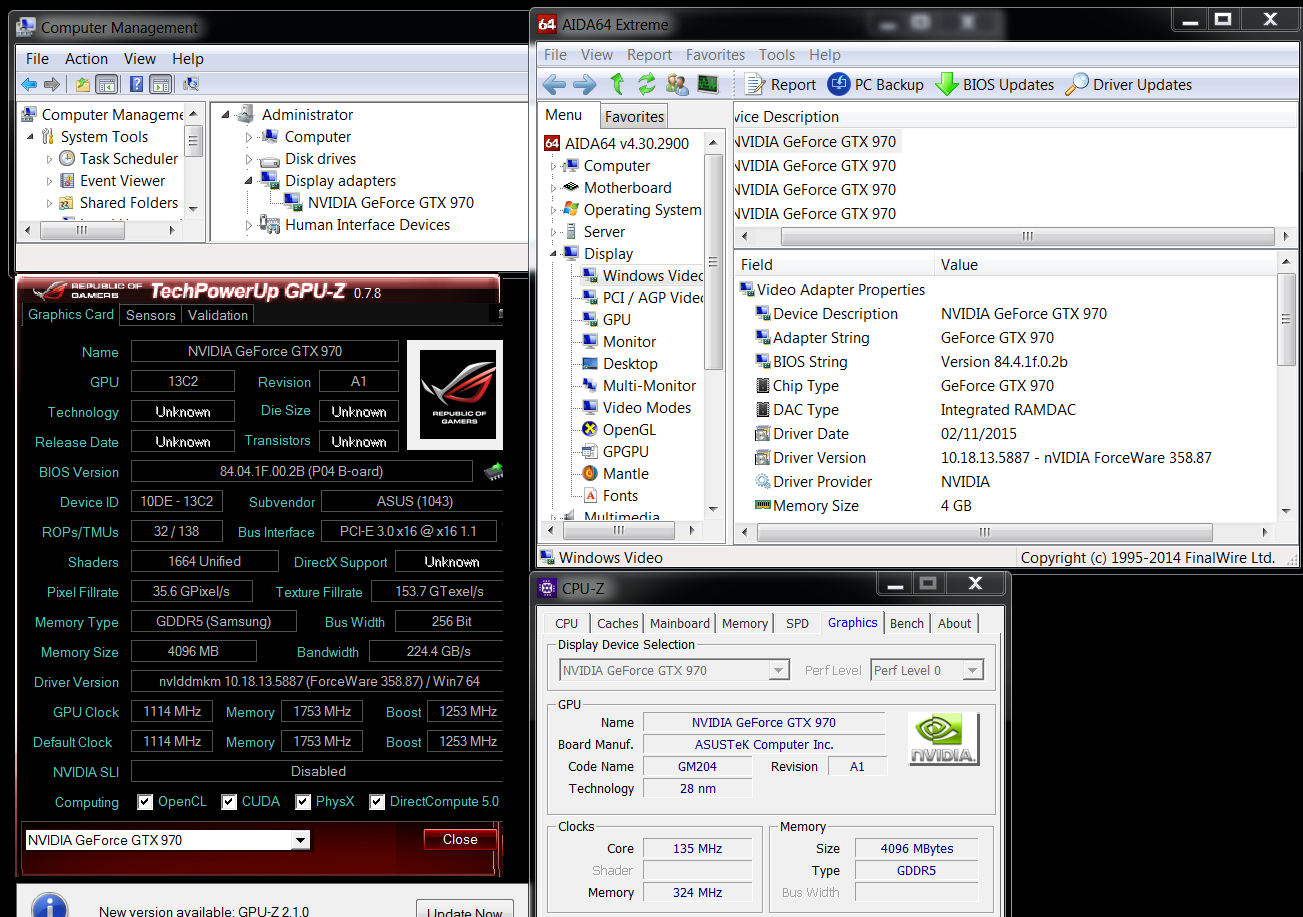Switch to the Bench tab in CPU-Z
Viewport: 1303px width, 917px height.
pyautogui.click(x=907, y=623)
